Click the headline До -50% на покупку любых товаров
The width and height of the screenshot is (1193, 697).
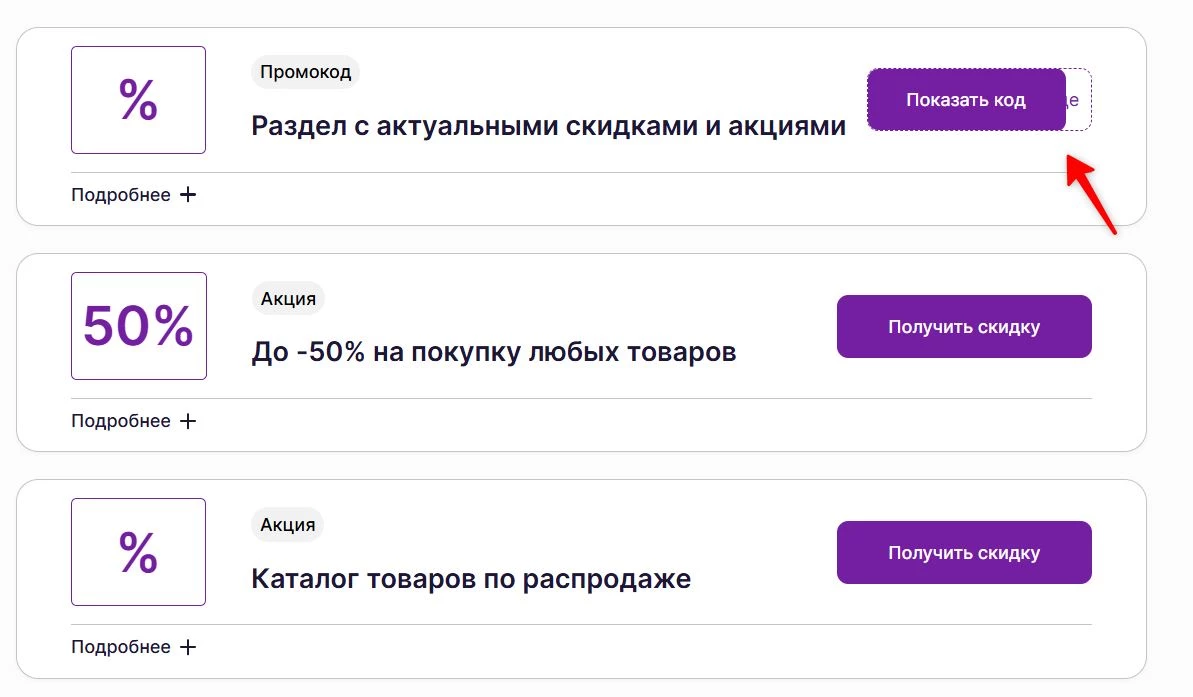[494, 352]
